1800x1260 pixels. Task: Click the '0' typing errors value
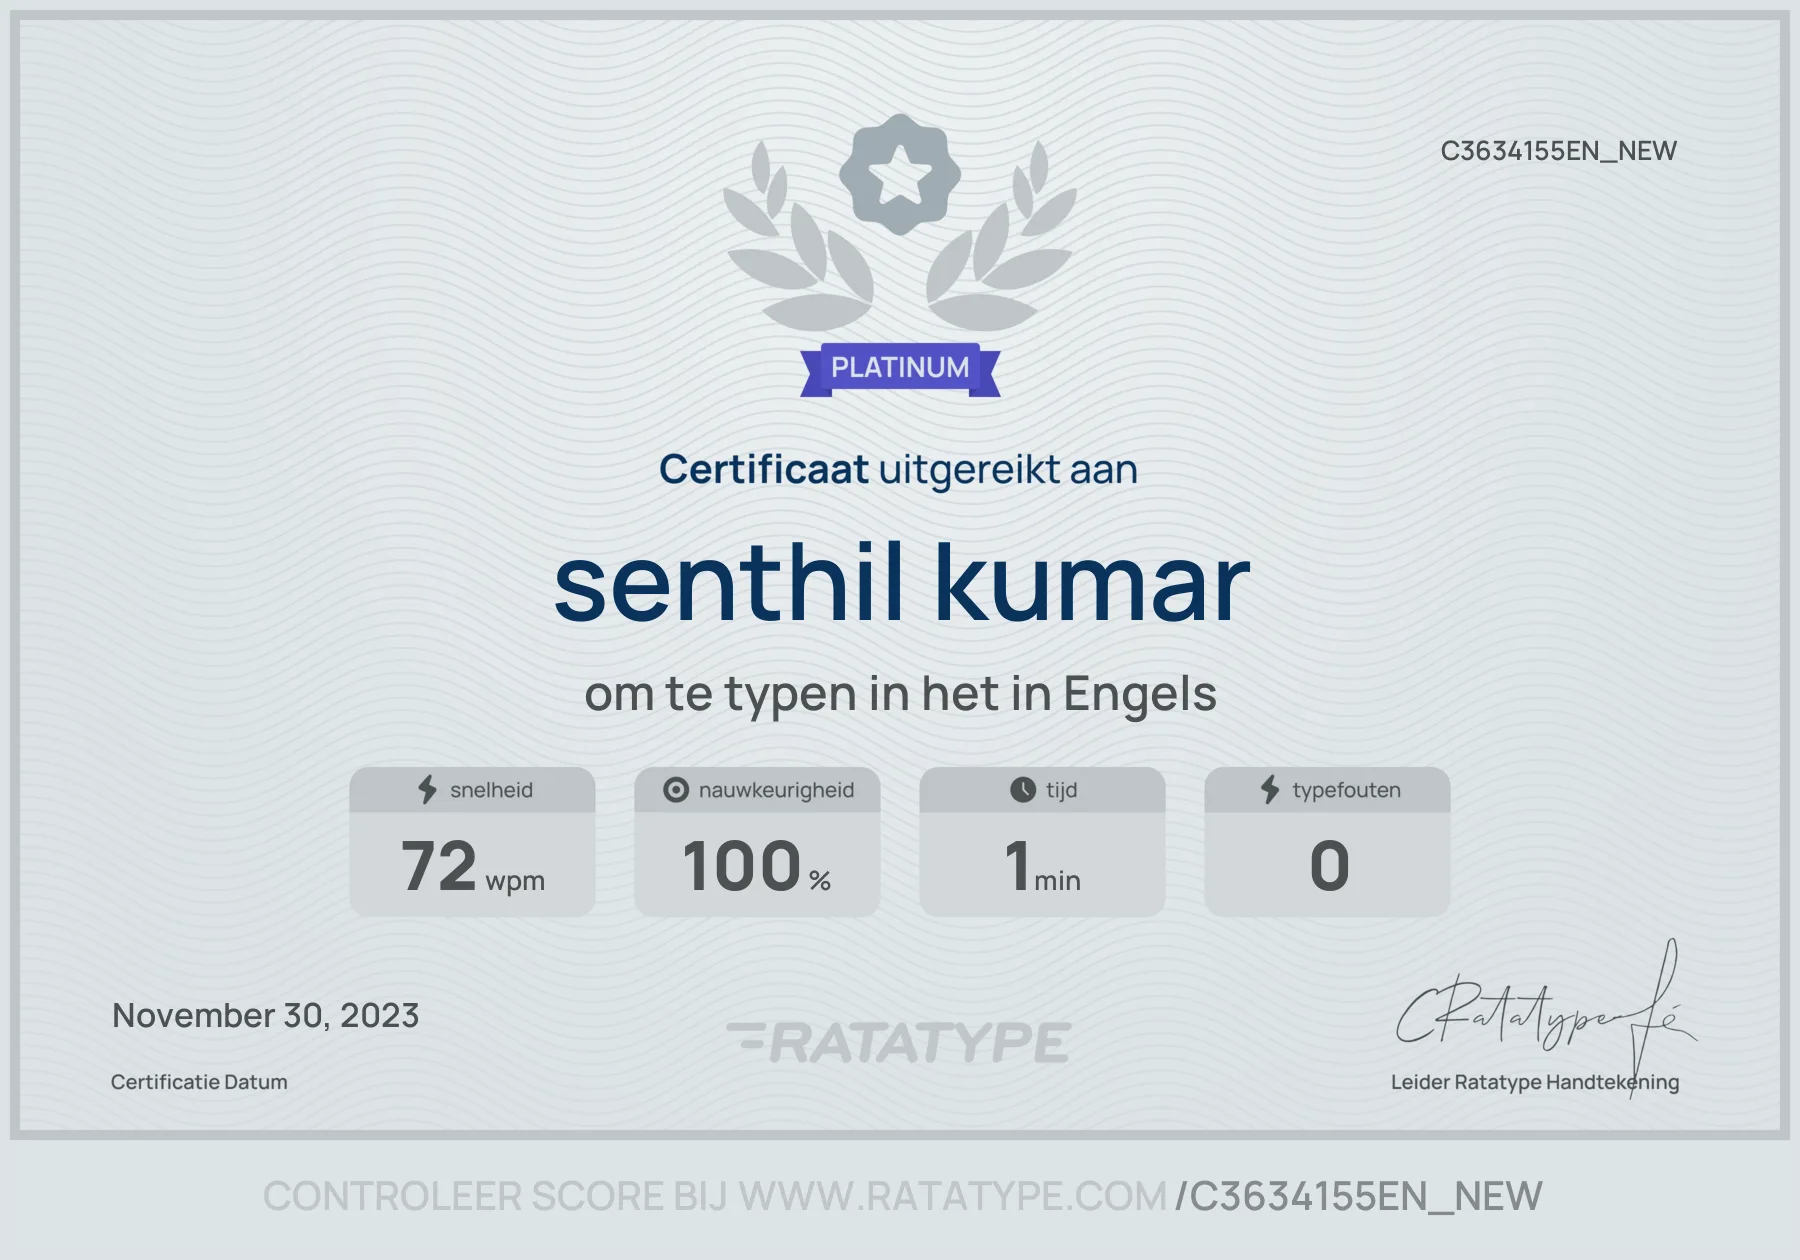coord(1329,866)
